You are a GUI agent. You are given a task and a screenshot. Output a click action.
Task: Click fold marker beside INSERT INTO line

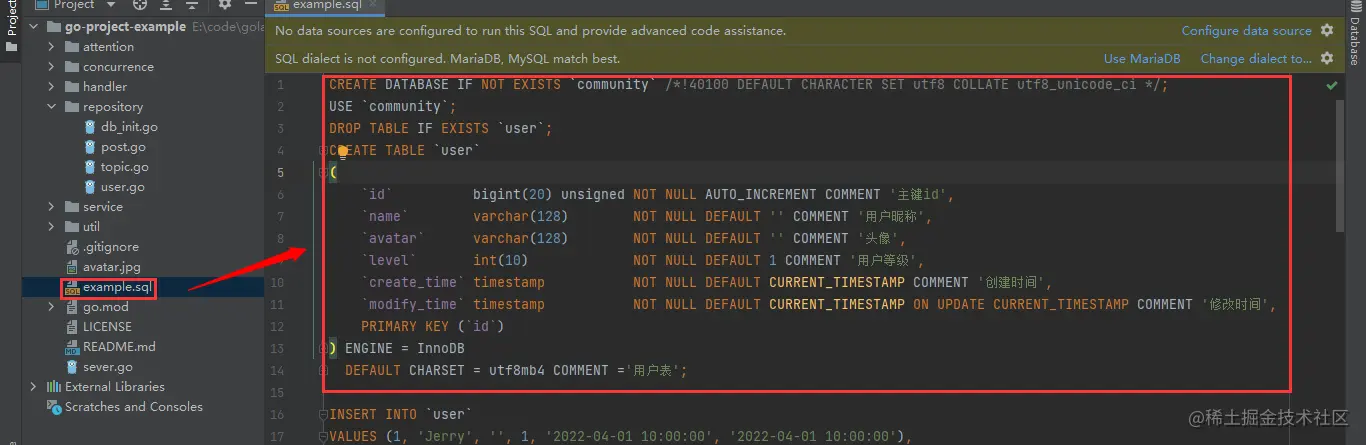point(322,414)
